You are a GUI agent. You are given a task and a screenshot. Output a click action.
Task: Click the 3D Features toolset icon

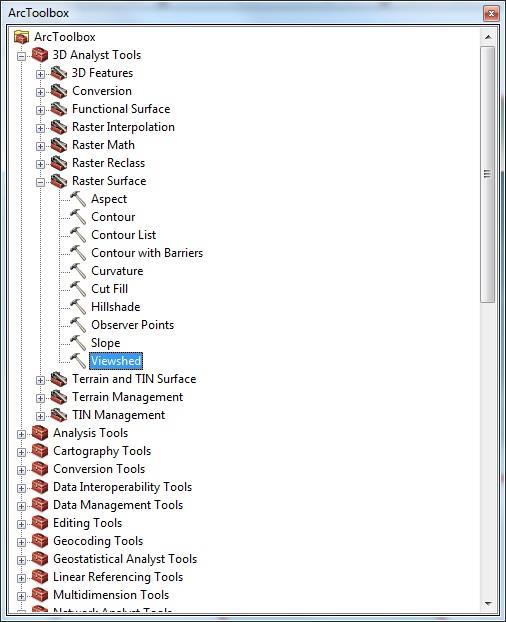click(x=59, y=73)
